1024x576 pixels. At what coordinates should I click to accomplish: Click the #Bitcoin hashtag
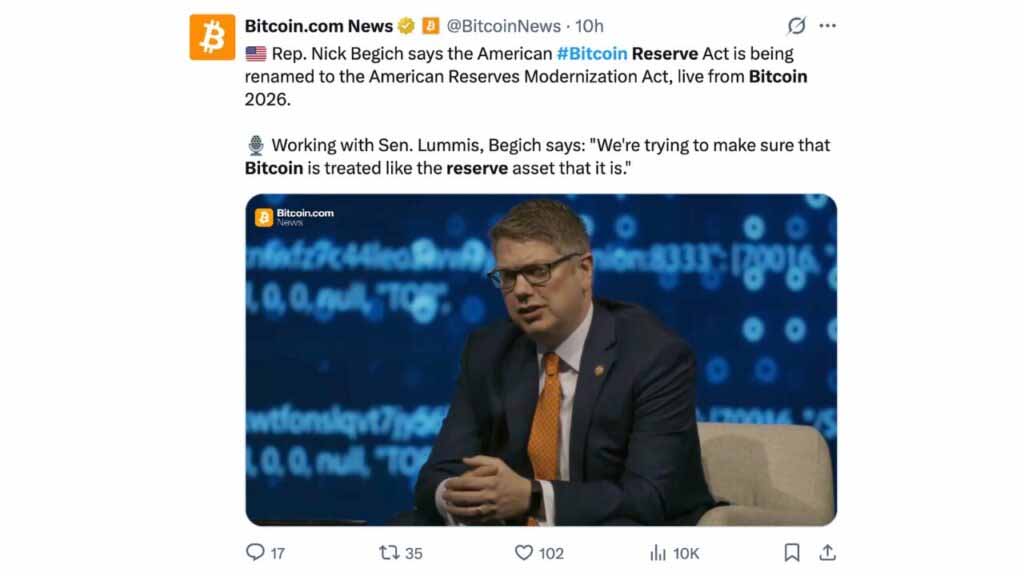tap(591, 53)
